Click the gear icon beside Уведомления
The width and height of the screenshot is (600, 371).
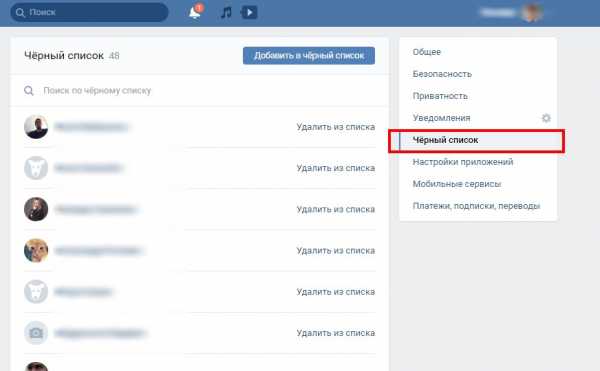point(546,118)
